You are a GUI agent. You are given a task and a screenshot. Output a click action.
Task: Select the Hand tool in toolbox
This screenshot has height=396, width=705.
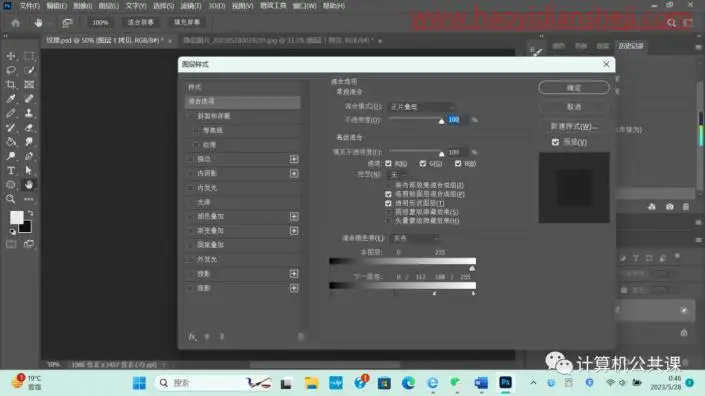29,185
